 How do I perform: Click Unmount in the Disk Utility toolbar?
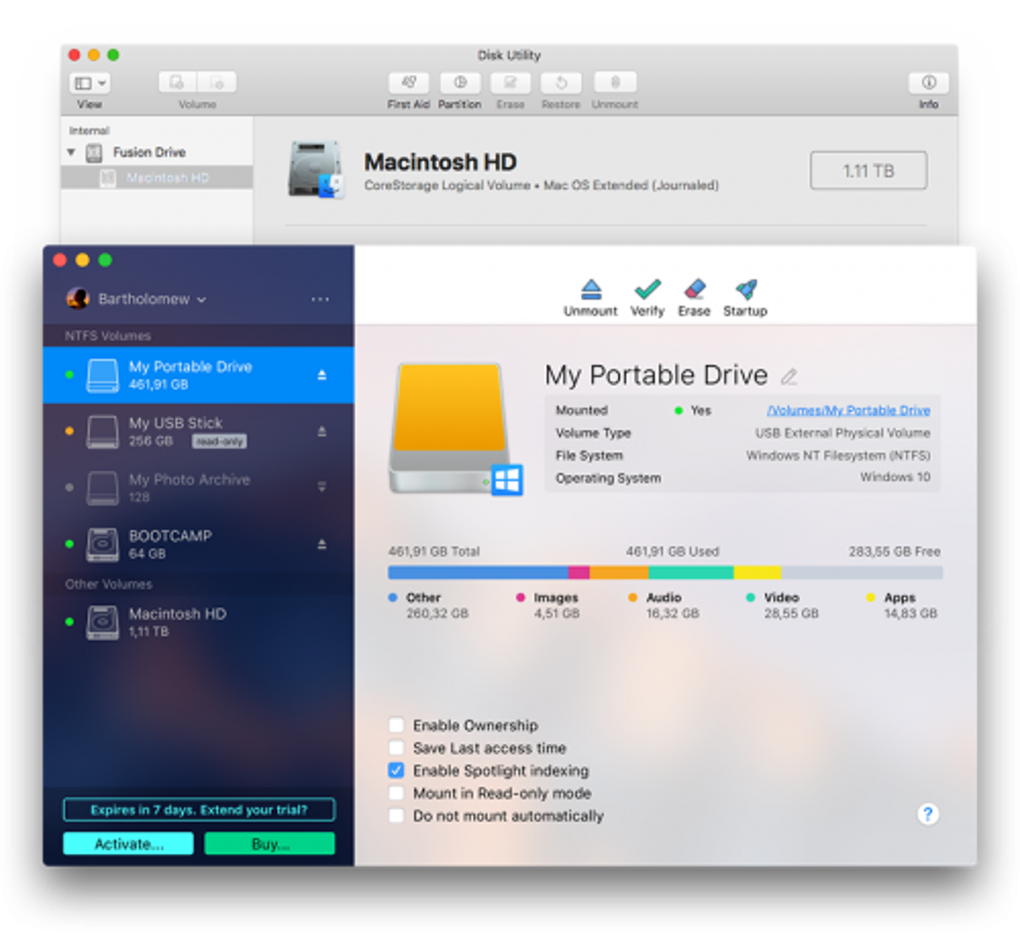[615, 83]
